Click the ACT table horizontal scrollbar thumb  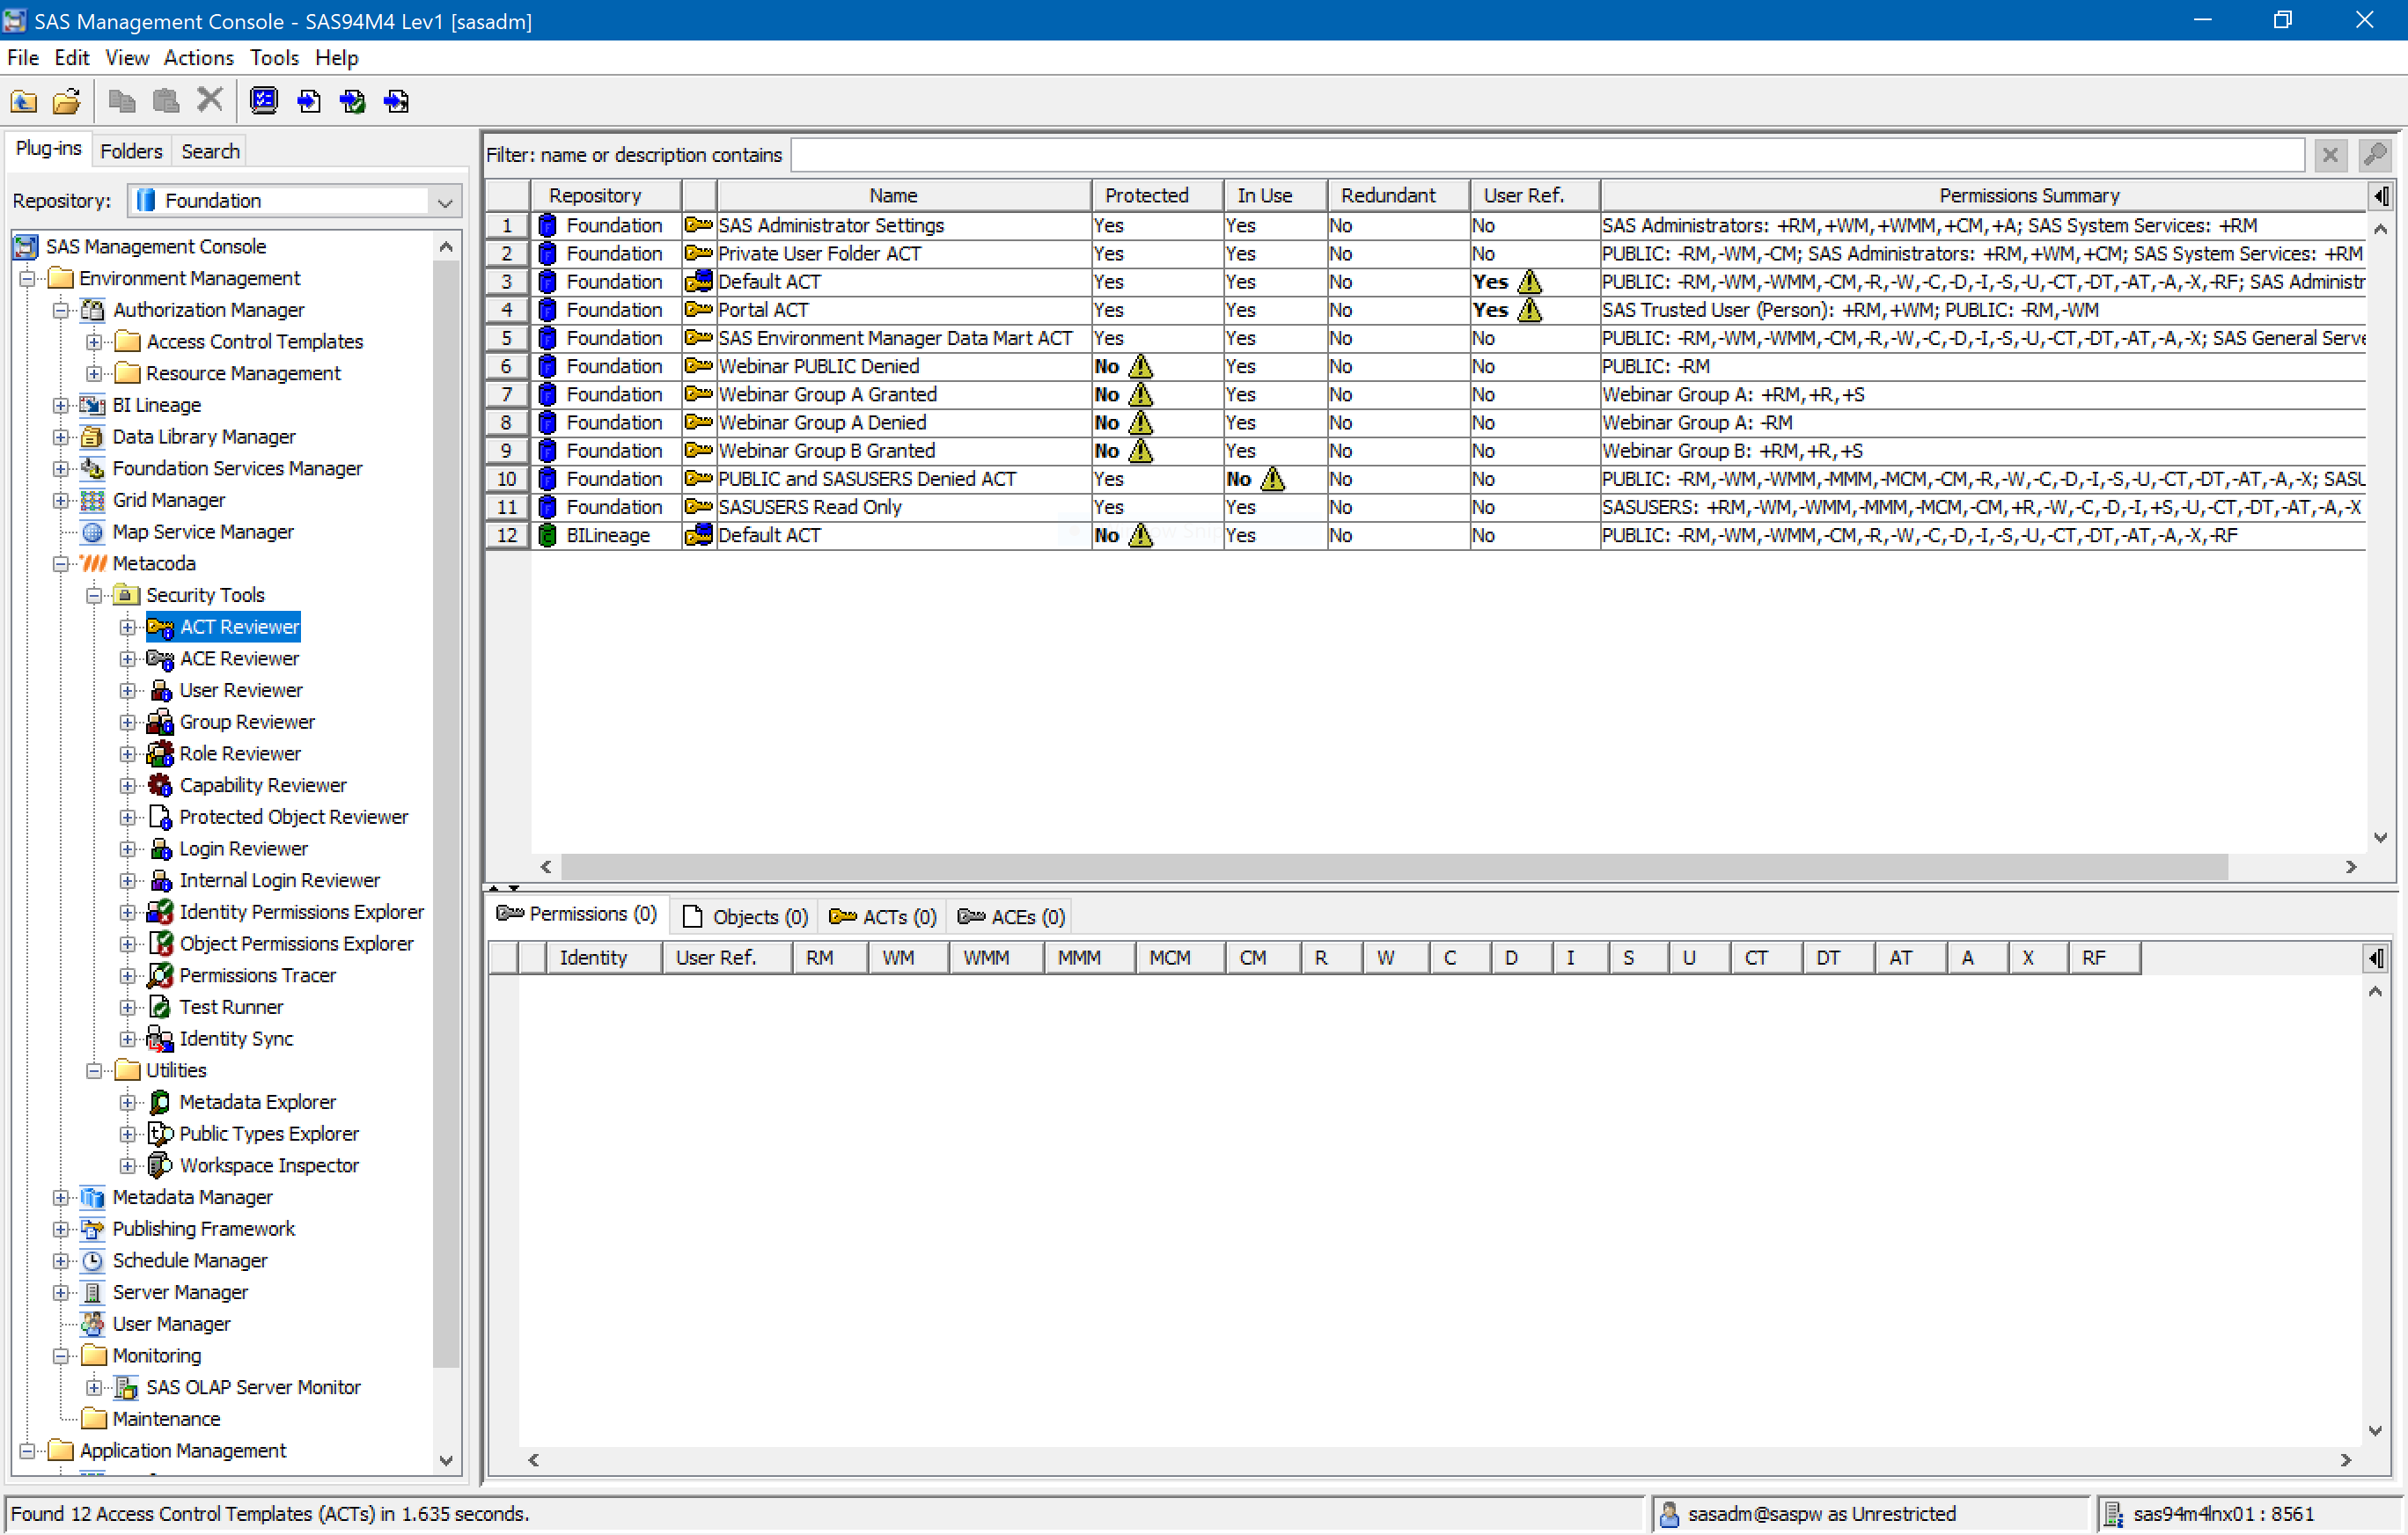point(1394,866)
